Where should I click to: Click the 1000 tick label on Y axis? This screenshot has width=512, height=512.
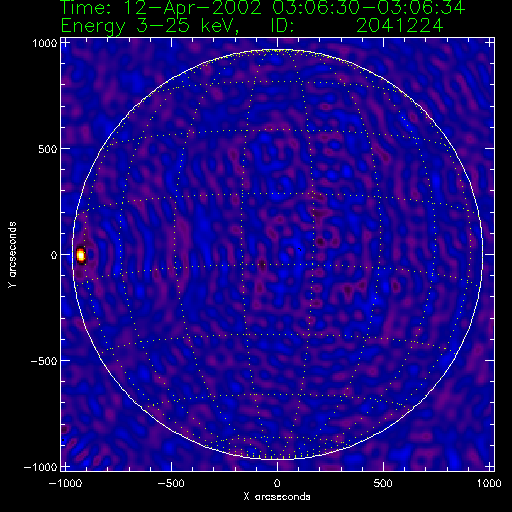(x=45, y=43)
